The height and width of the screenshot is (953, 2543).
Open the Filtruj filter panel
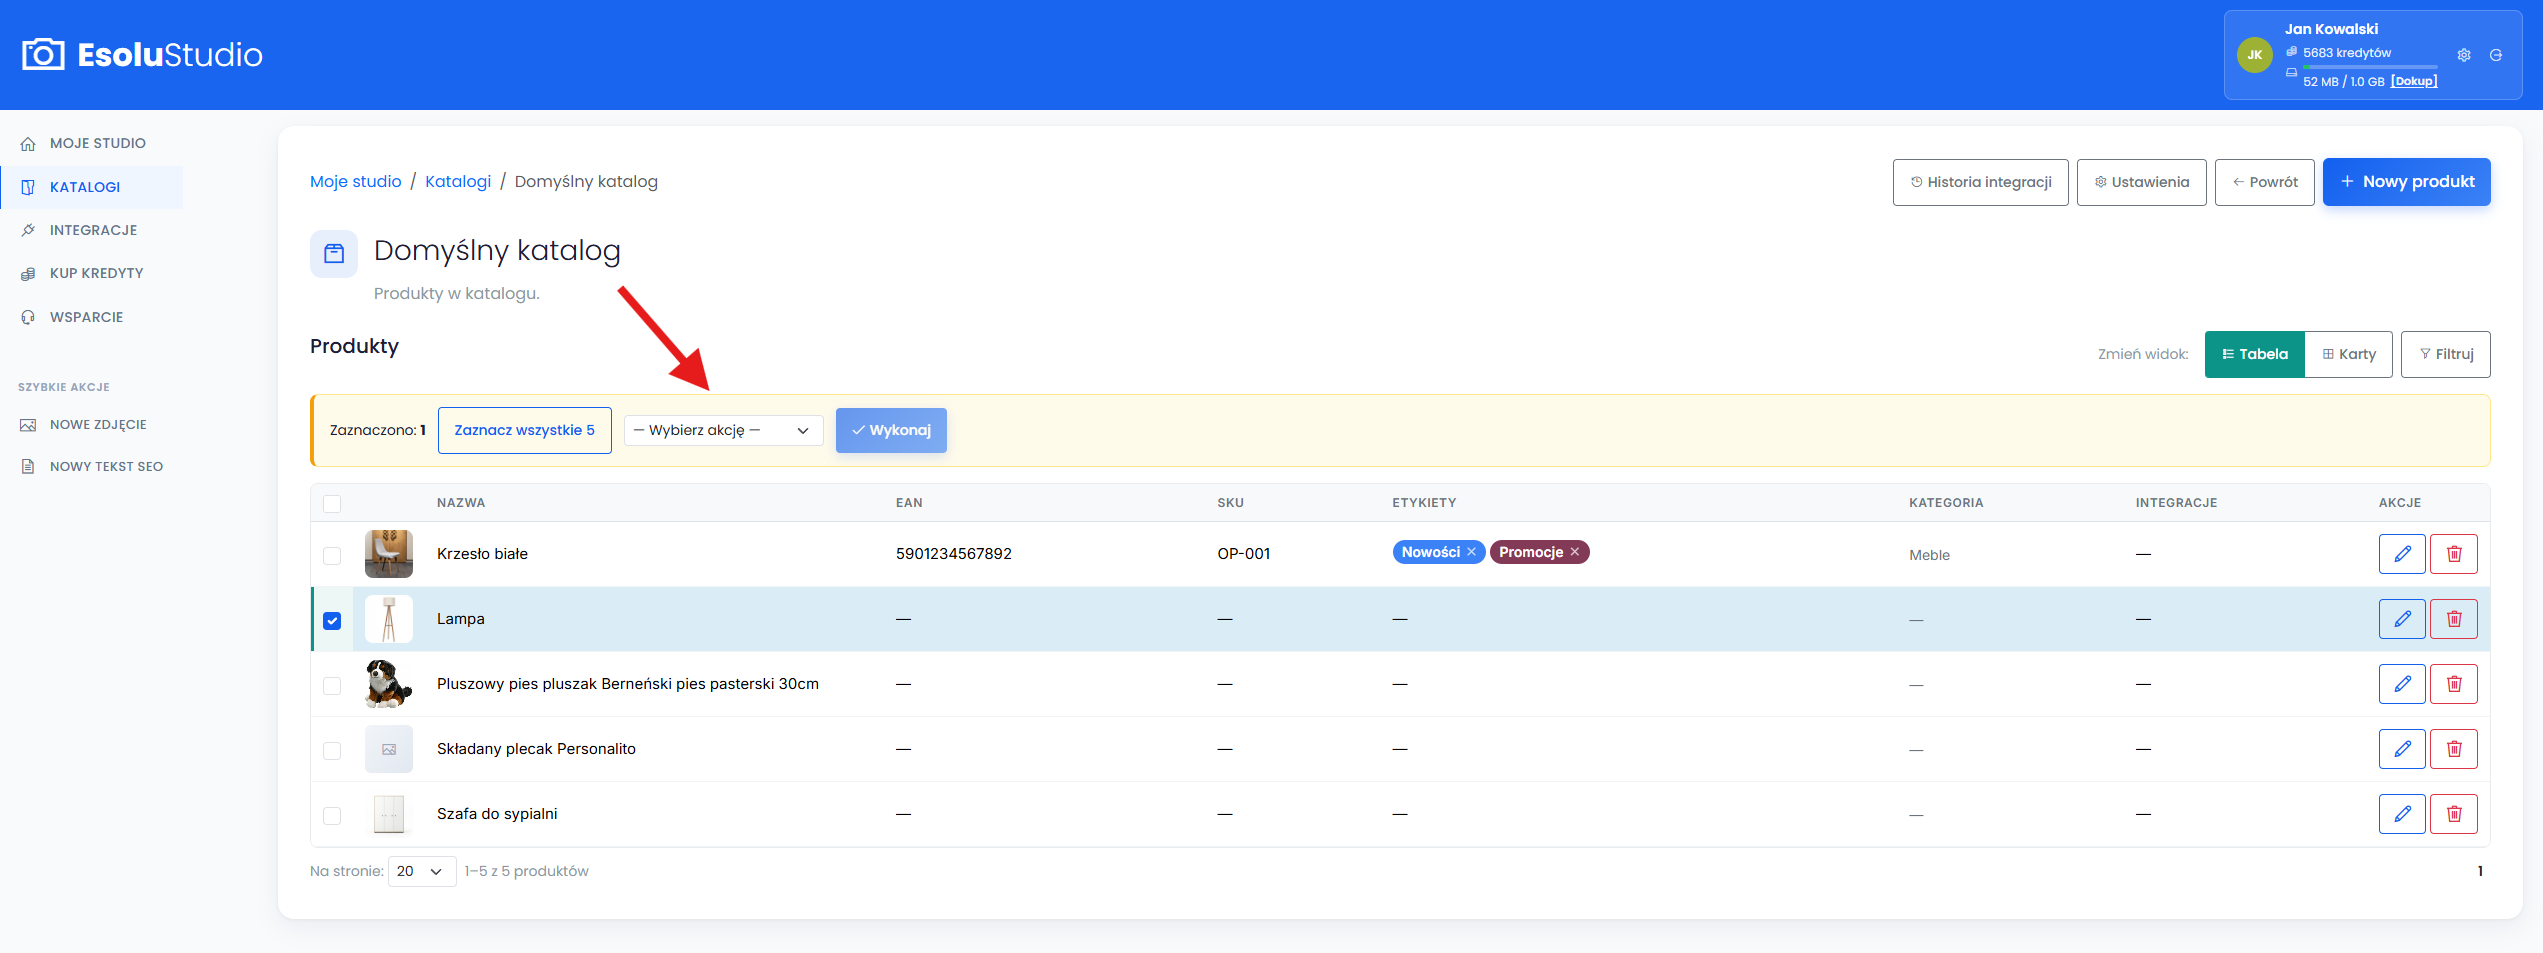click(x=2445, y=354)
